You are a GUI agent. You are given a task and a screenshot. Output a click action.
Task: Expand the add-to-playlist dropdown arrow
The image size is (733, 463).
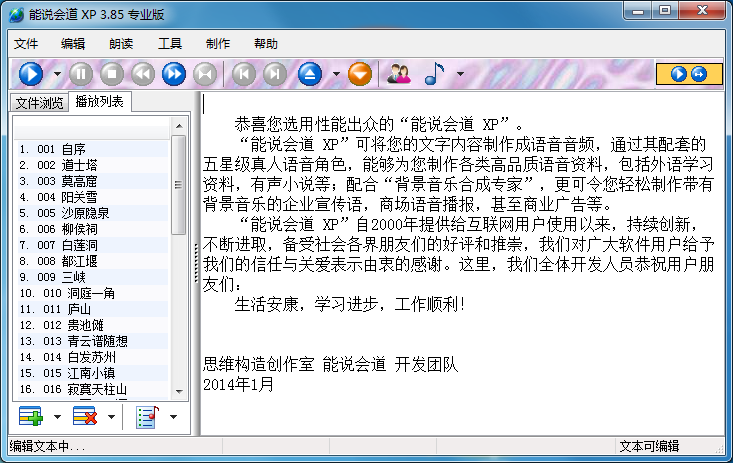coord(57,417)
